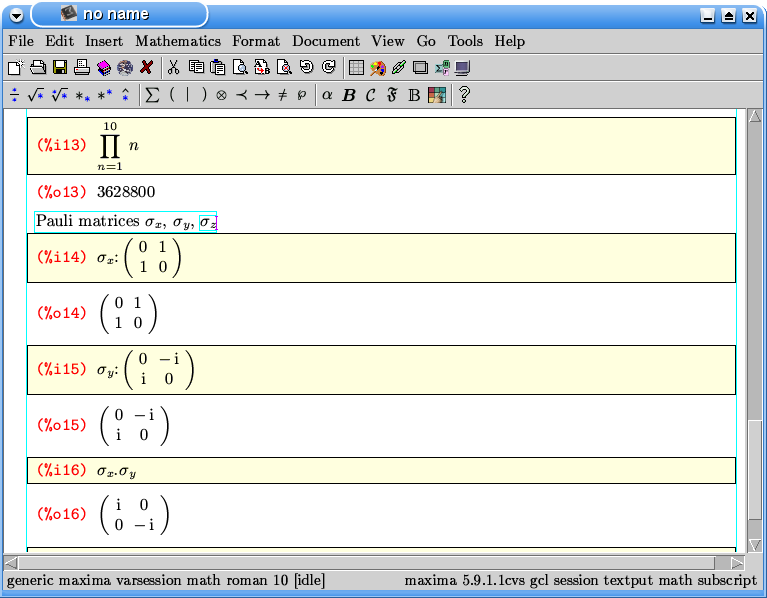Open the View menu
Screen dimensions: 767x598
point(388,41)
